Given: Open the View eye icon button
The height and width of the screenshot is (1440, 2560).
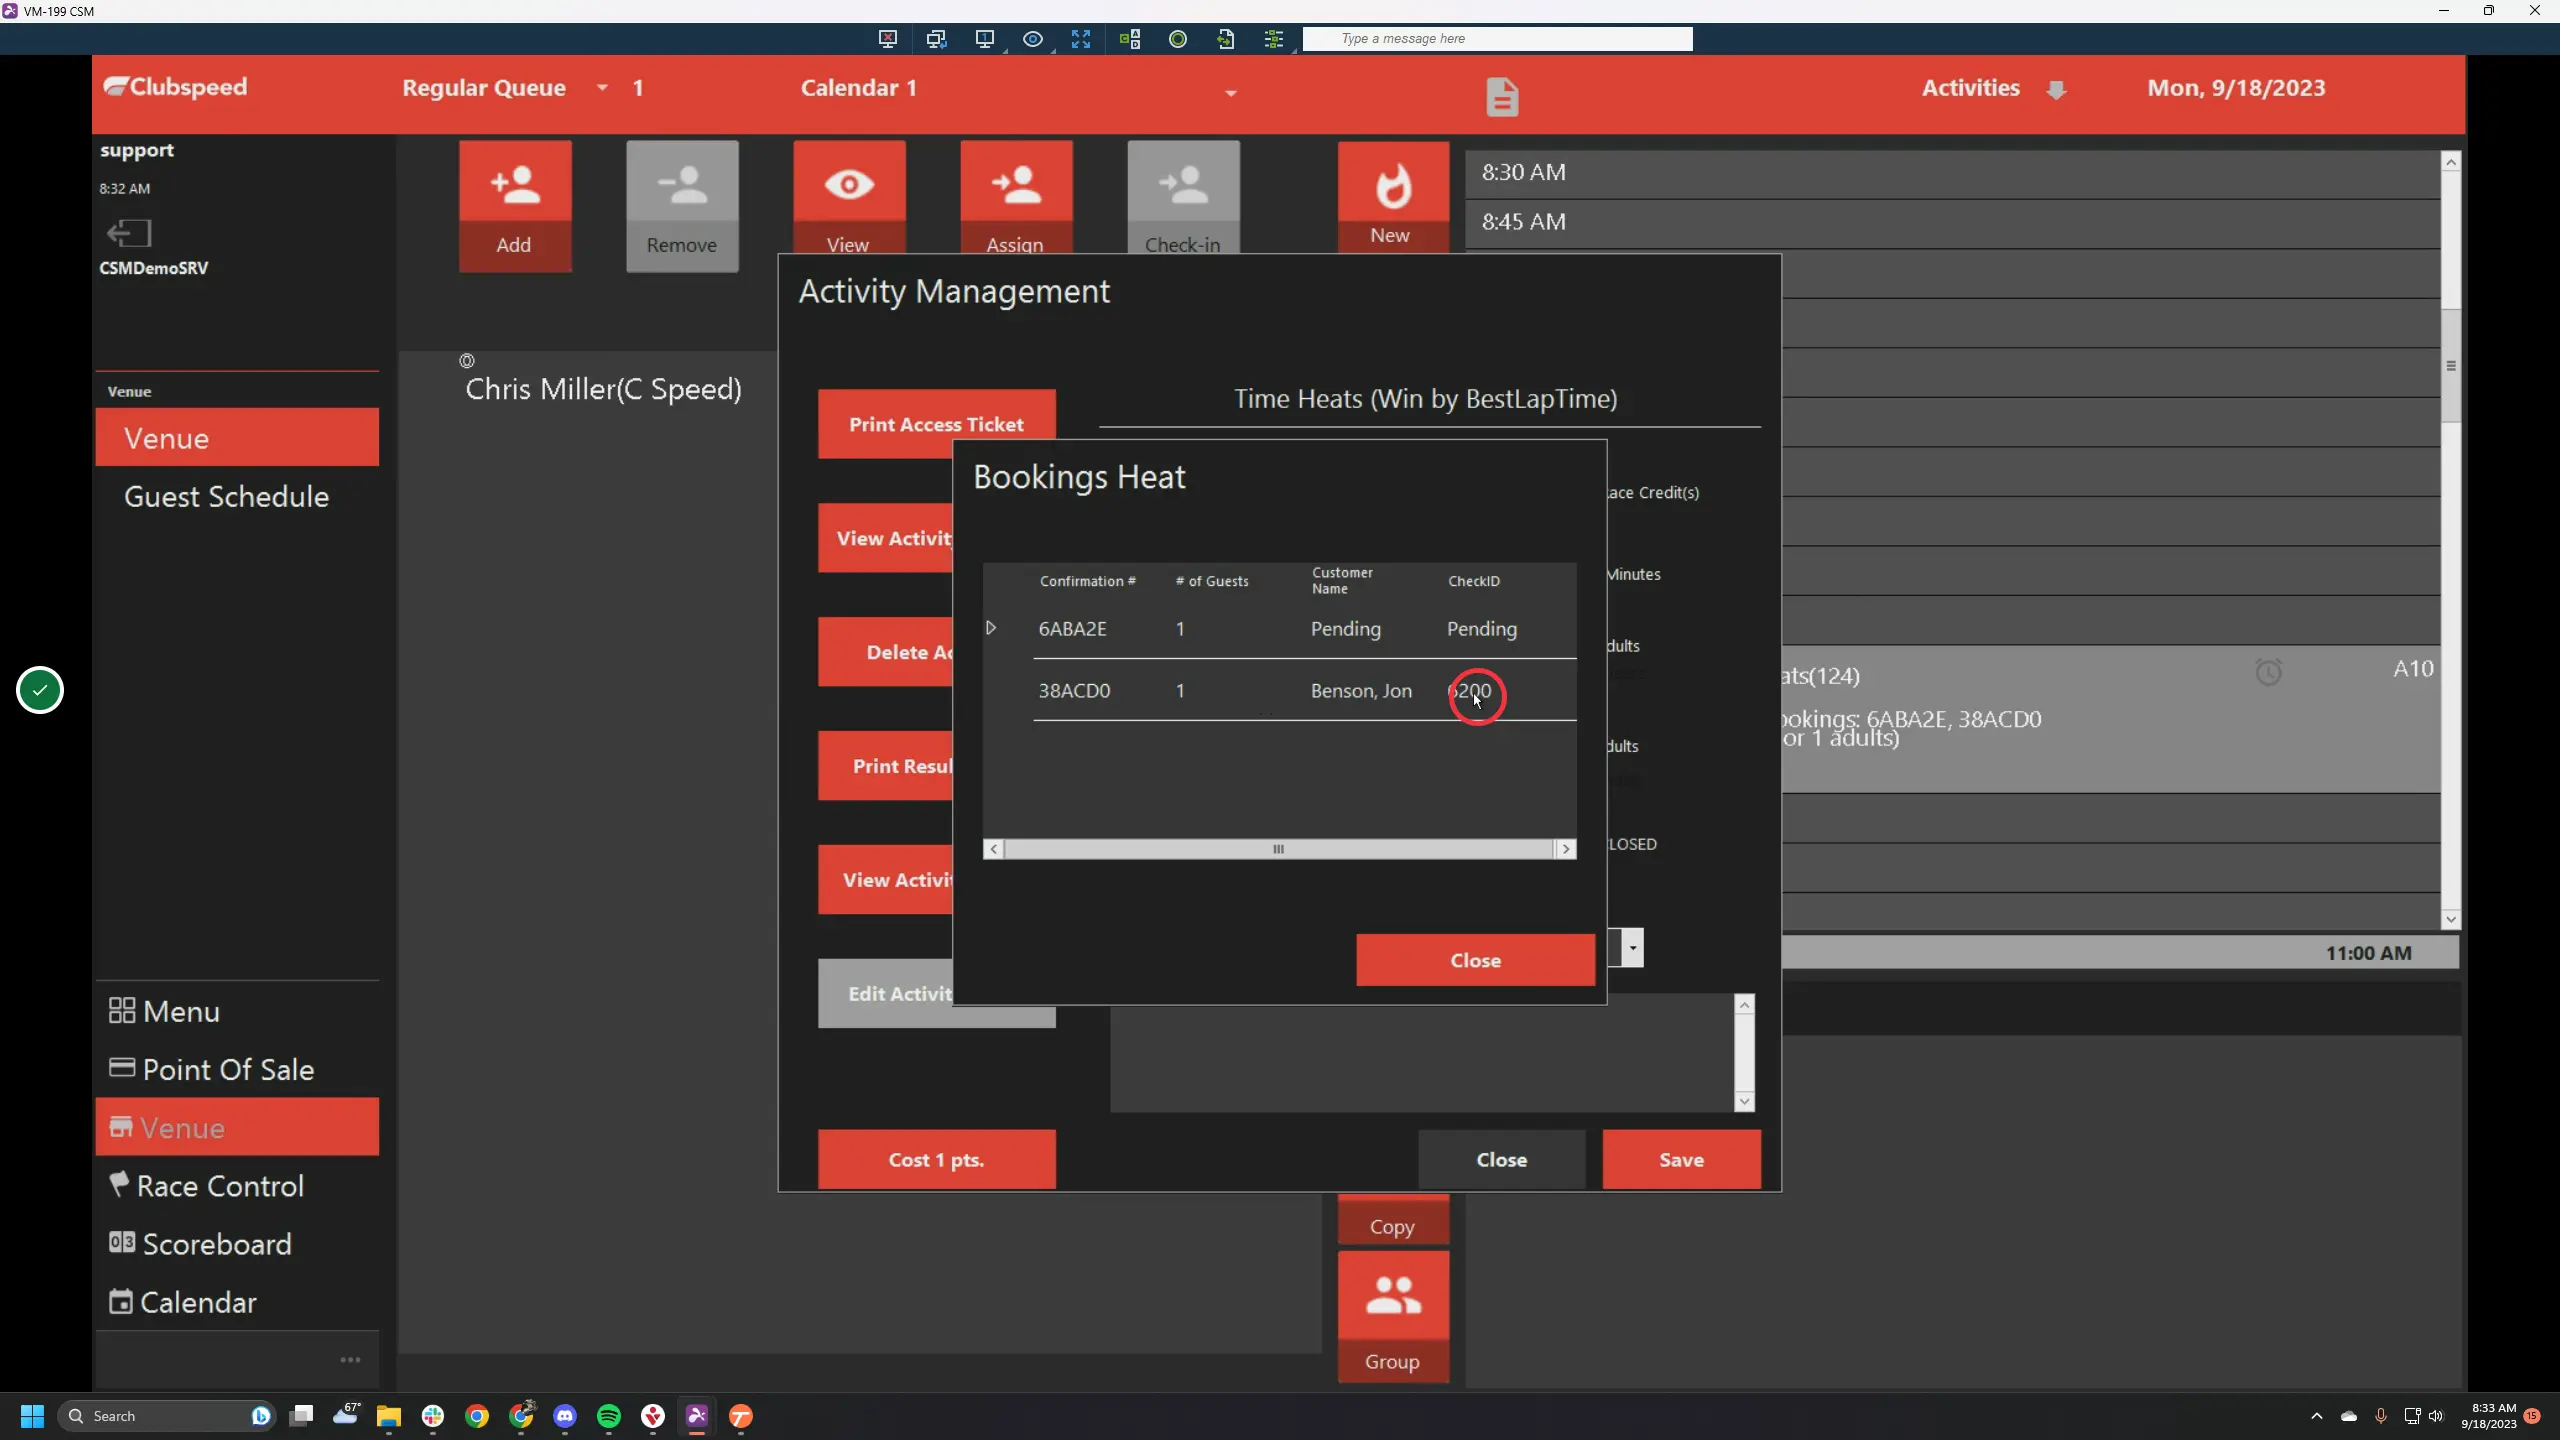Looking at the screenshot, I should click(849, 197).
